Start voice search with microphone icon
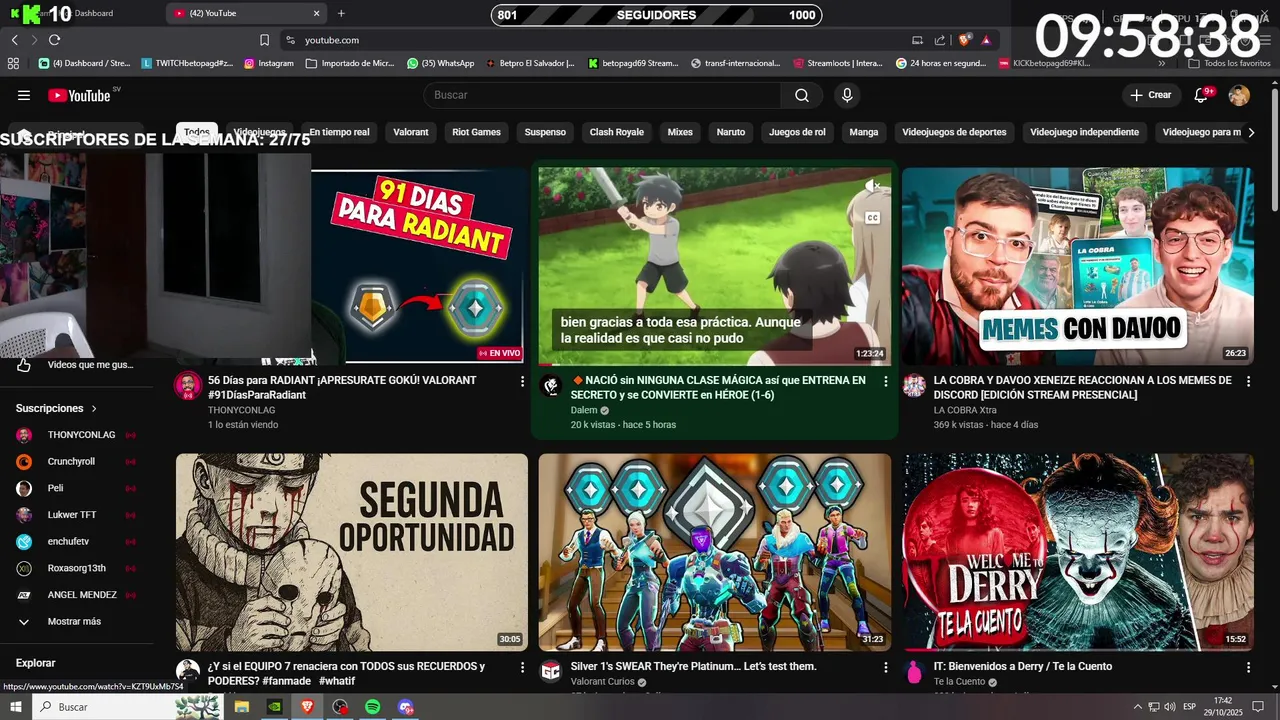 click(x=847, y=95)
